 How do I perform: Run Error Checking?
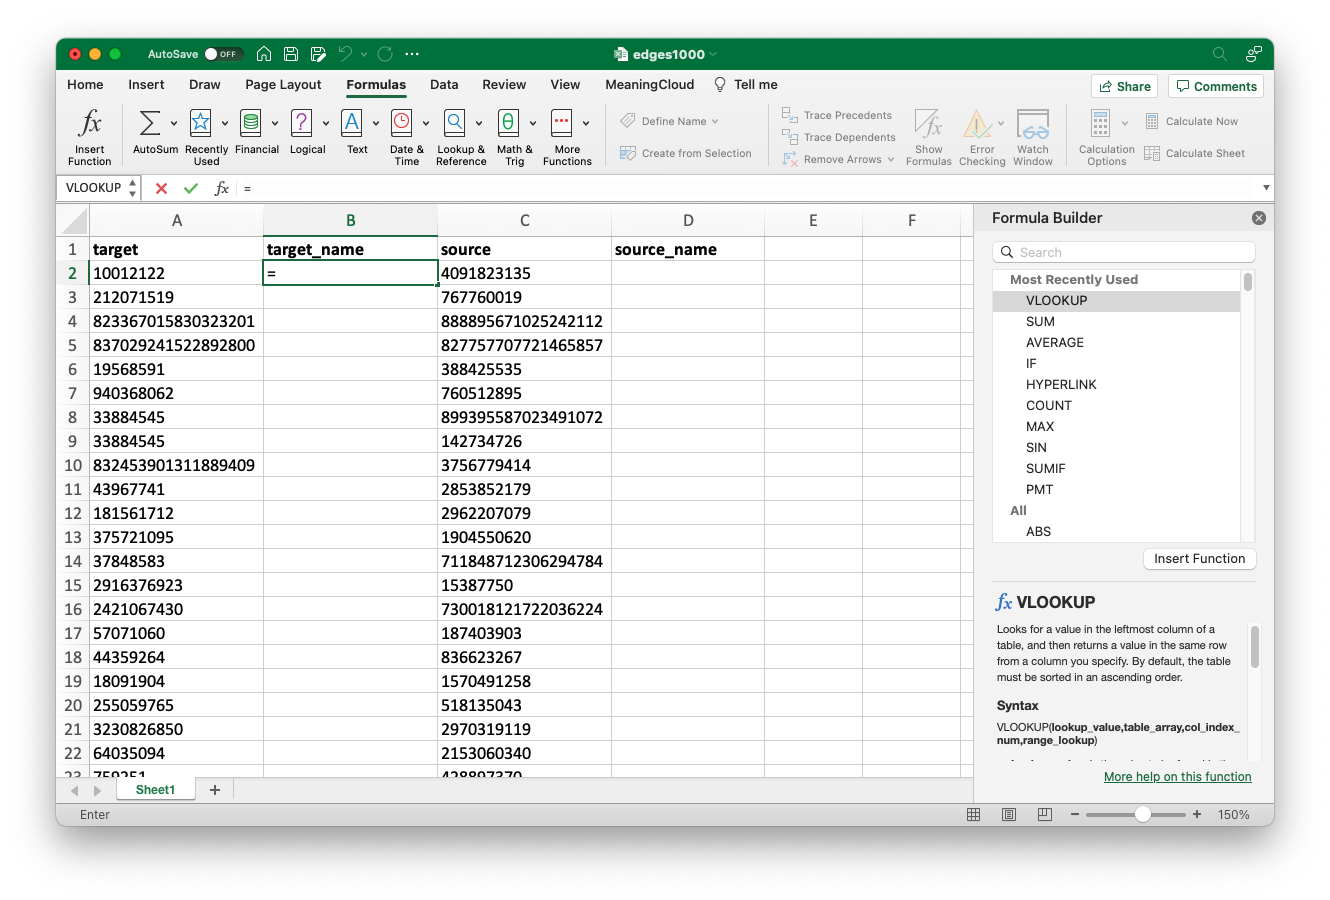(x=980, y=137)
